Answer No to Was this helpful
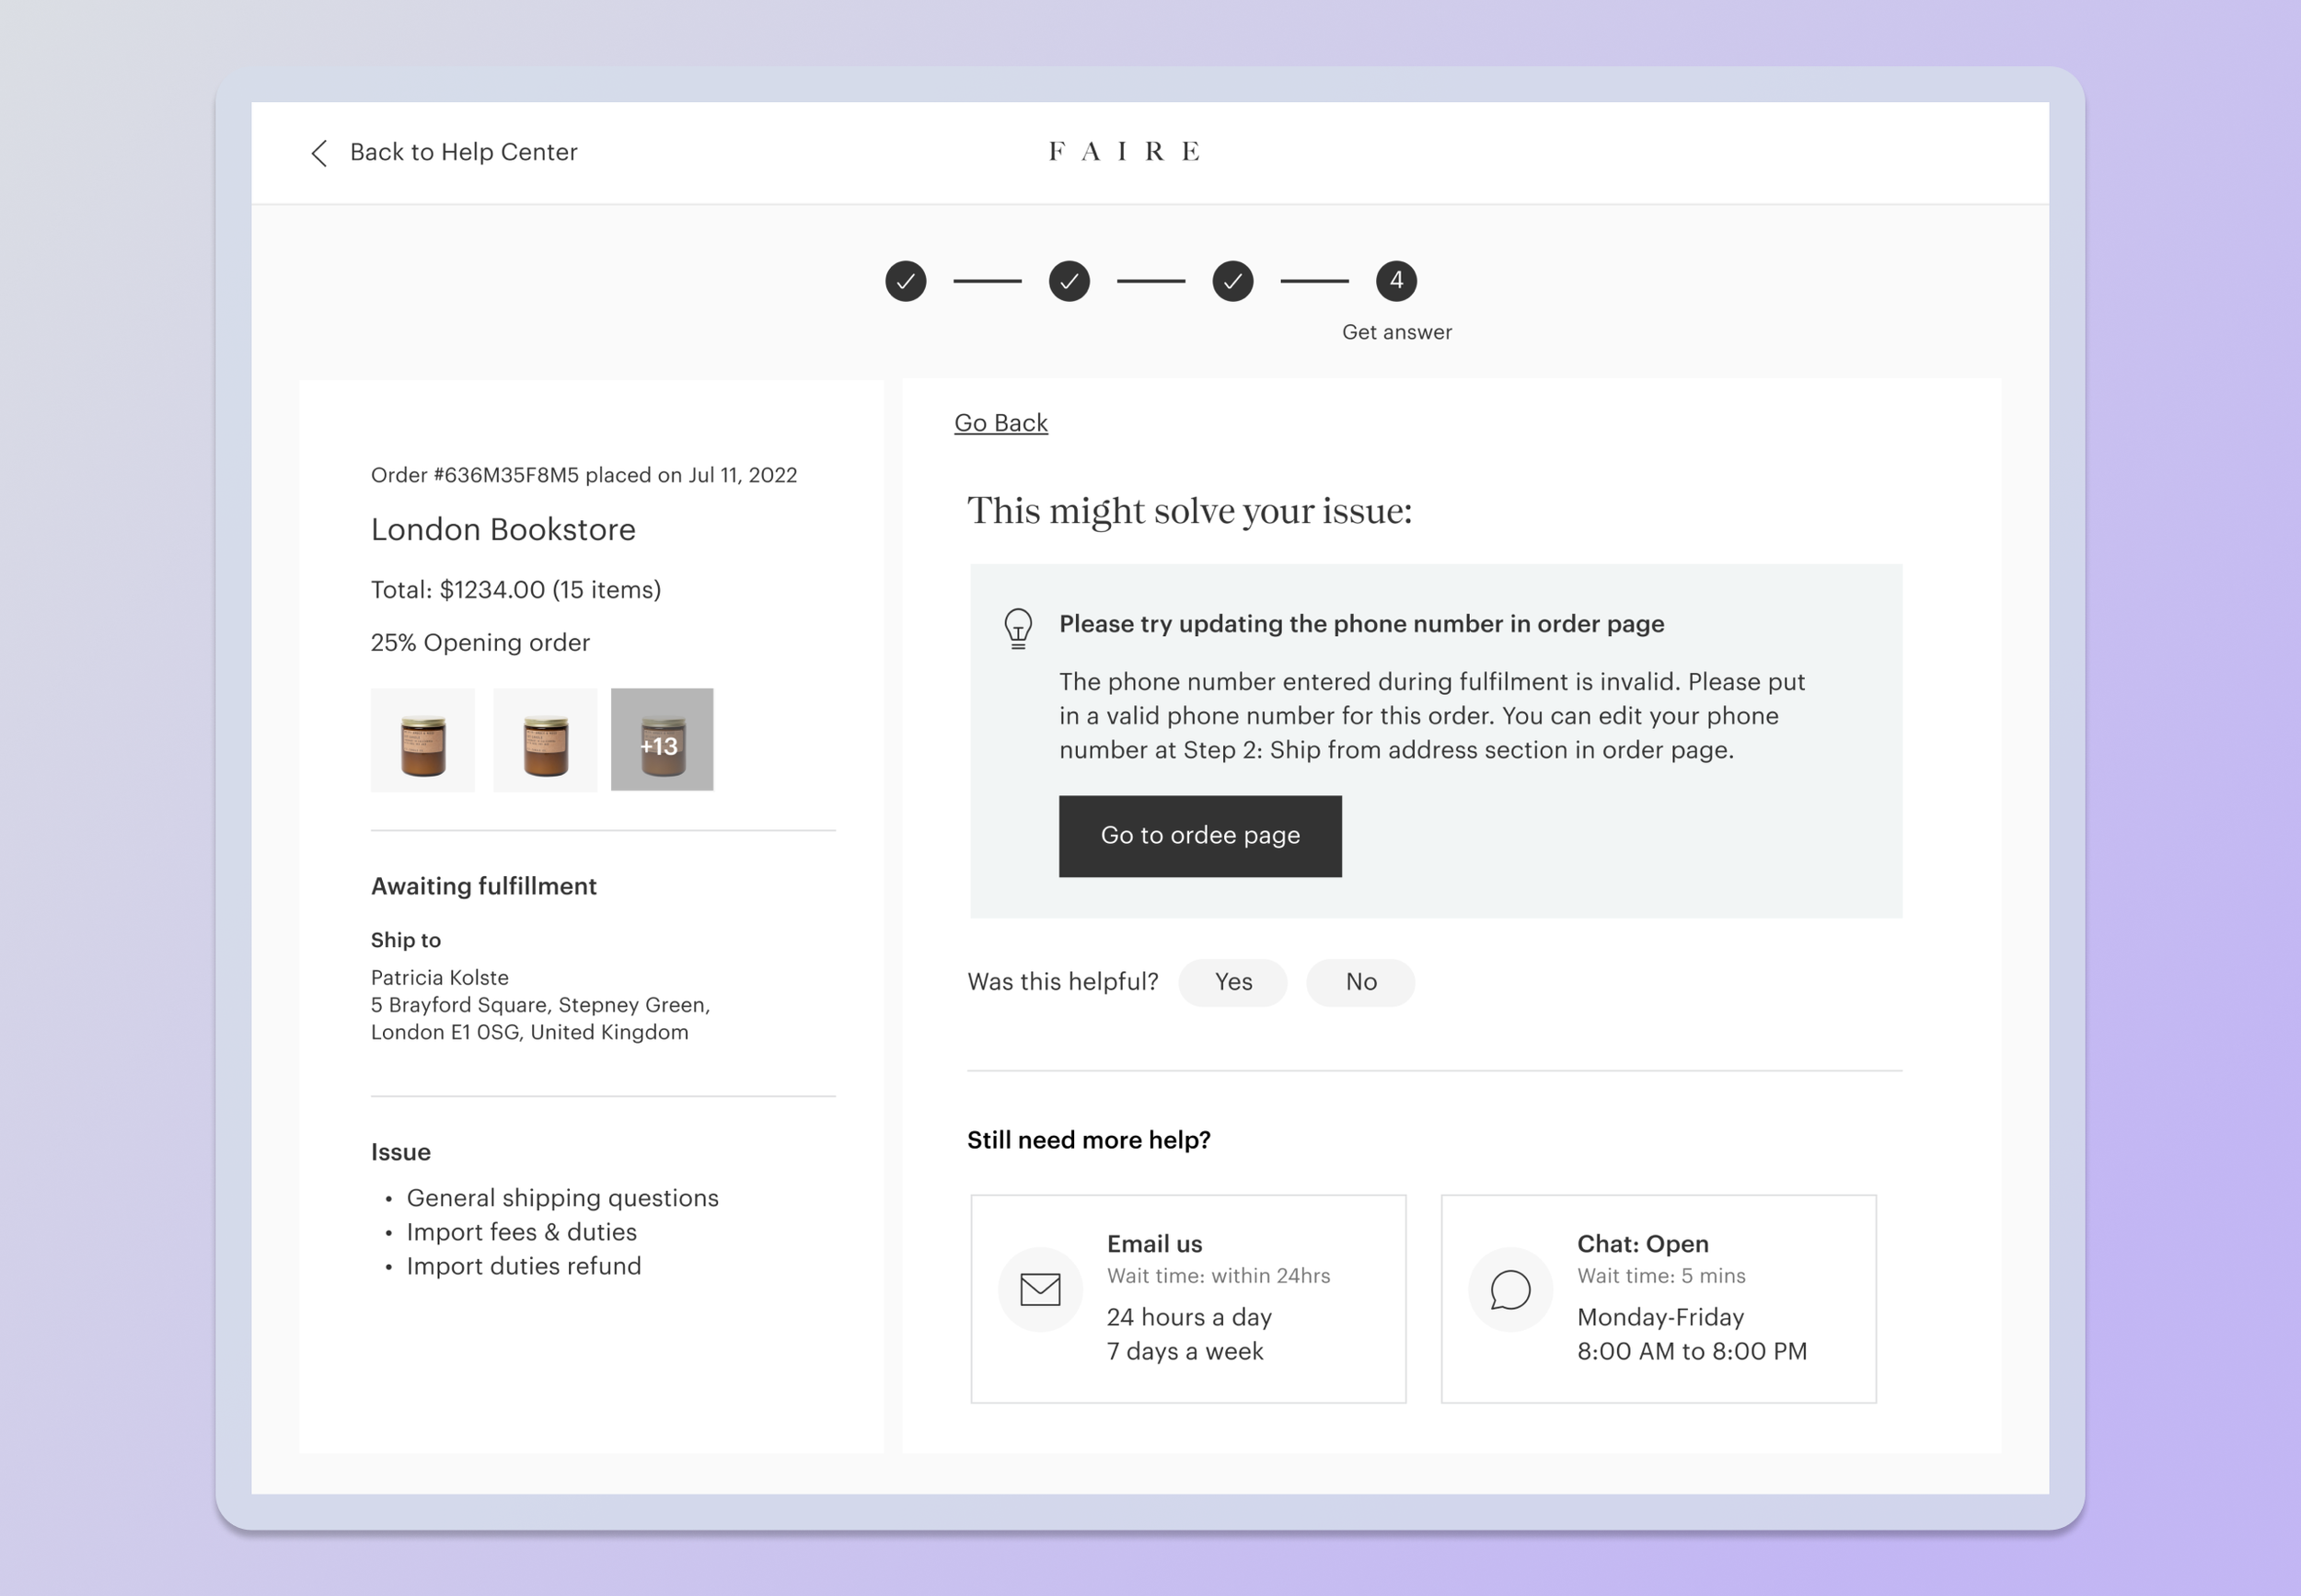 tap(1360, 982)
